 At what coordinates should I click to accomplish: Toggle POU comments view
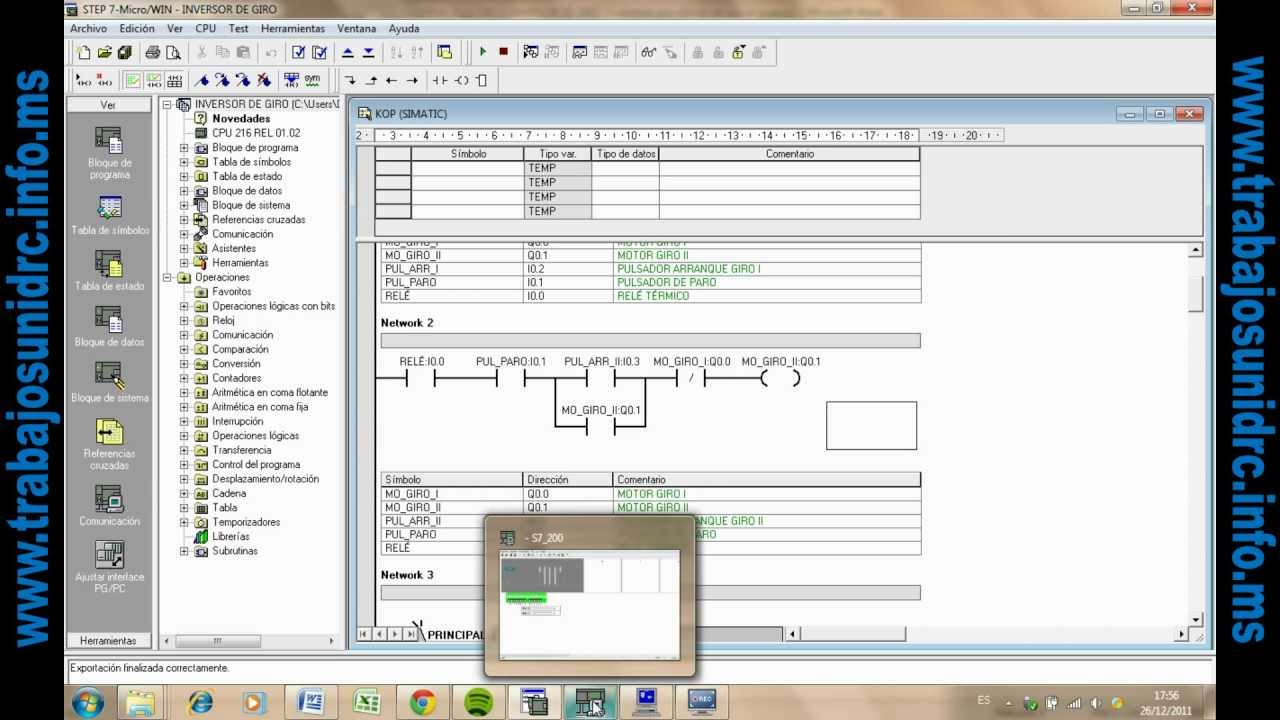pos(132,80)
